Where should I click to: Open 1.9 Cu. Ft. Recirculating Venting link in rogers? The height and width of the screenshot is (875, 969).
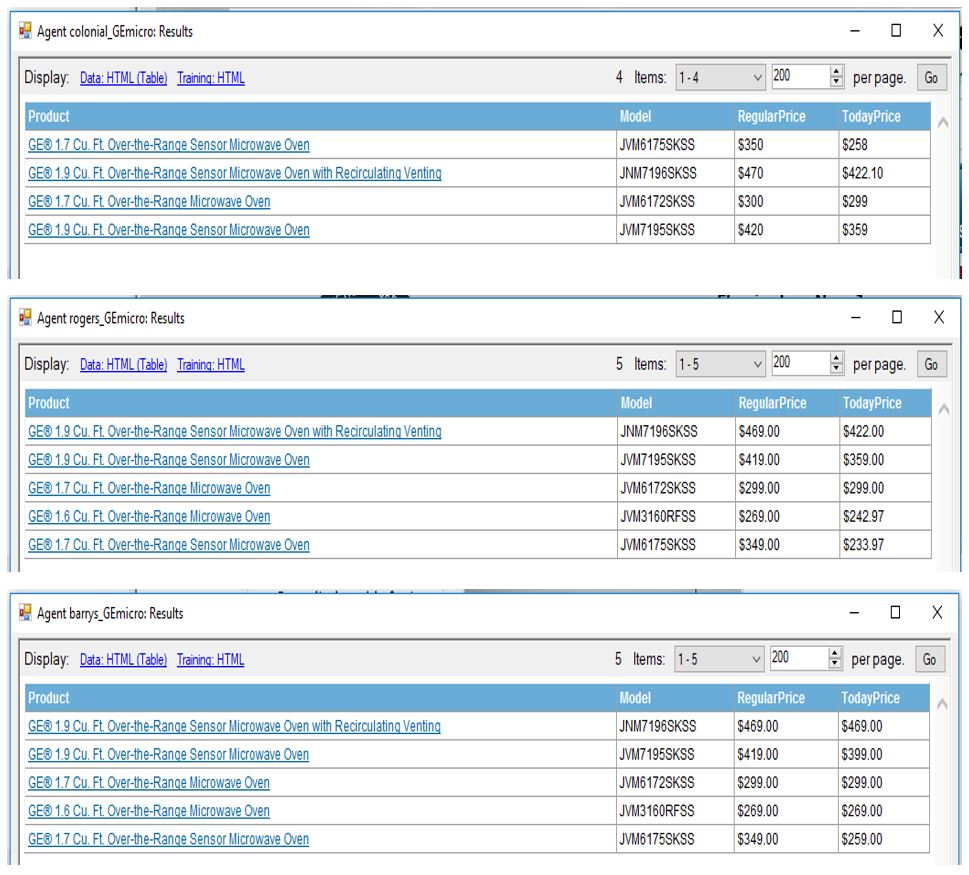[x=235, y=431]
